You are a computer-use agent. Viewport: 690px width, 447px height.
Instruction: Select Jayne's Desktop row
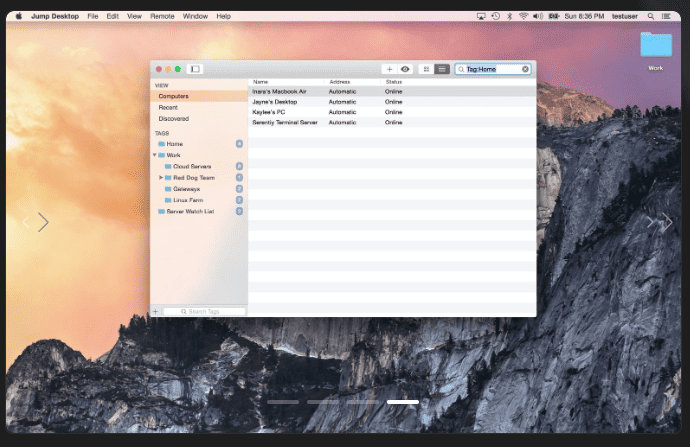[x=392, y=102]
